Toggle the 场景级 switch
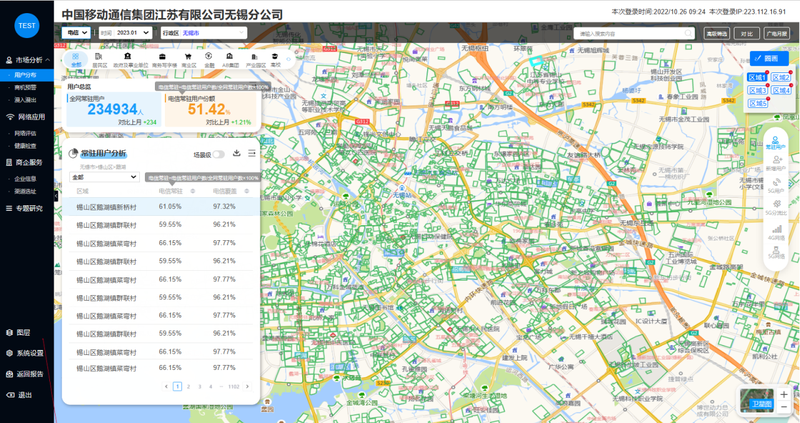Image resolution: width=800 pixels, height=423 pixels. [x=218, y=154]
